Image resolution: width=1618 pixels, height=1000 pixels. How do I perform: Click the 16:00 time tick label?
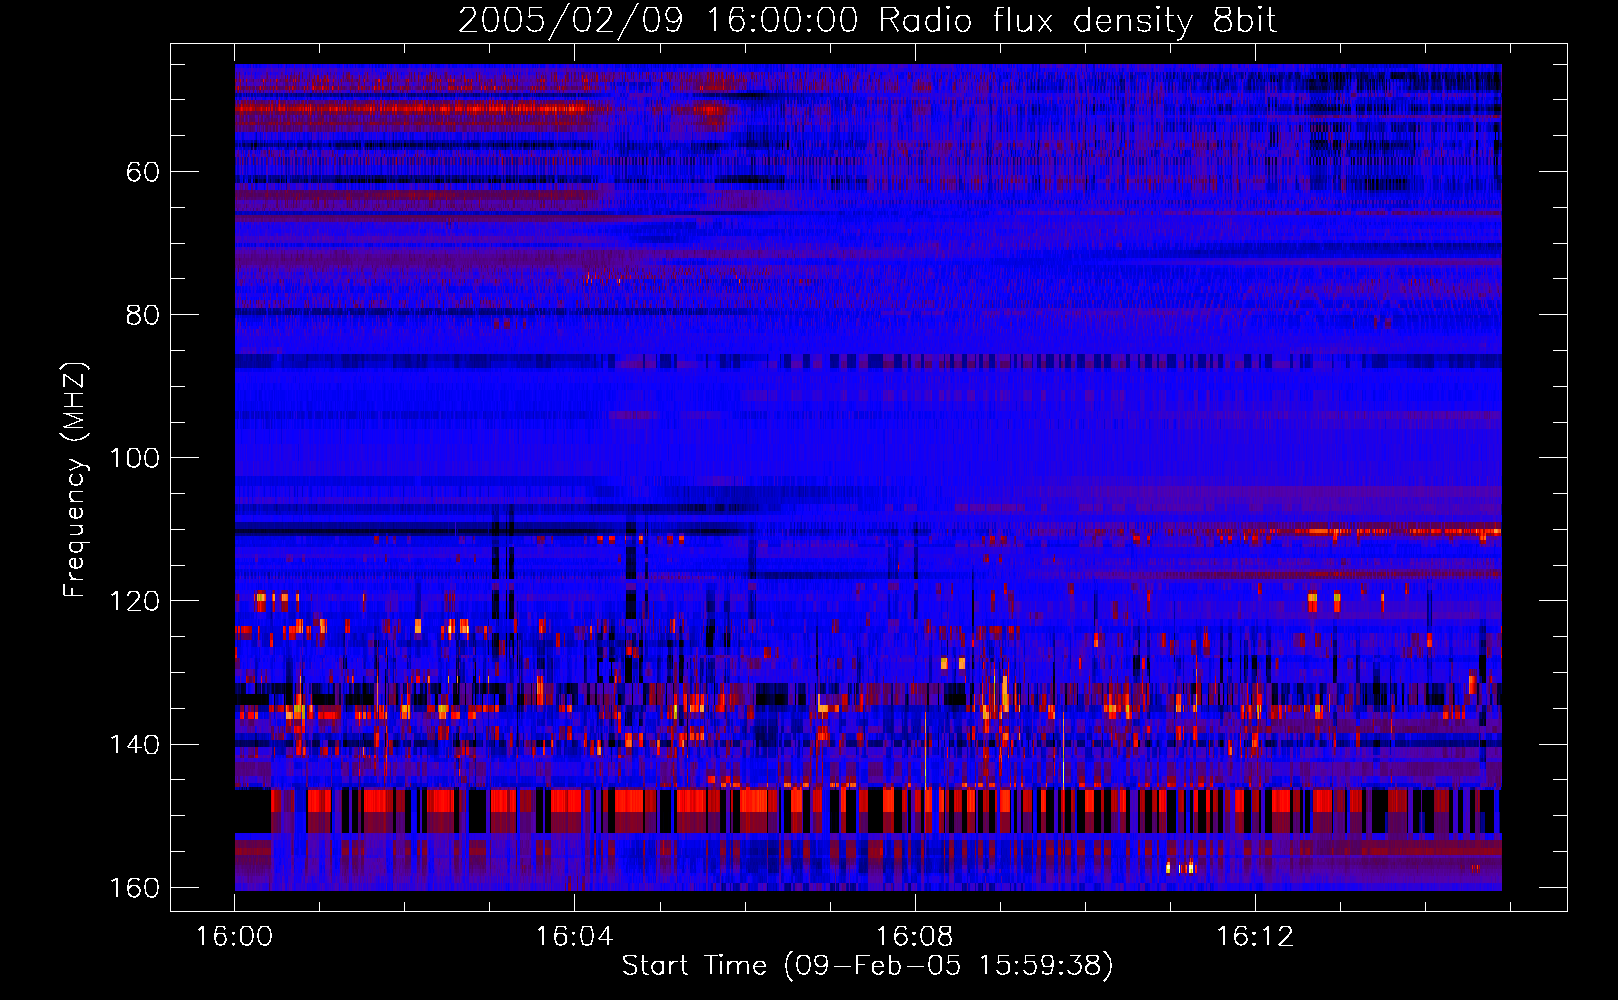(x=234, y=937)
